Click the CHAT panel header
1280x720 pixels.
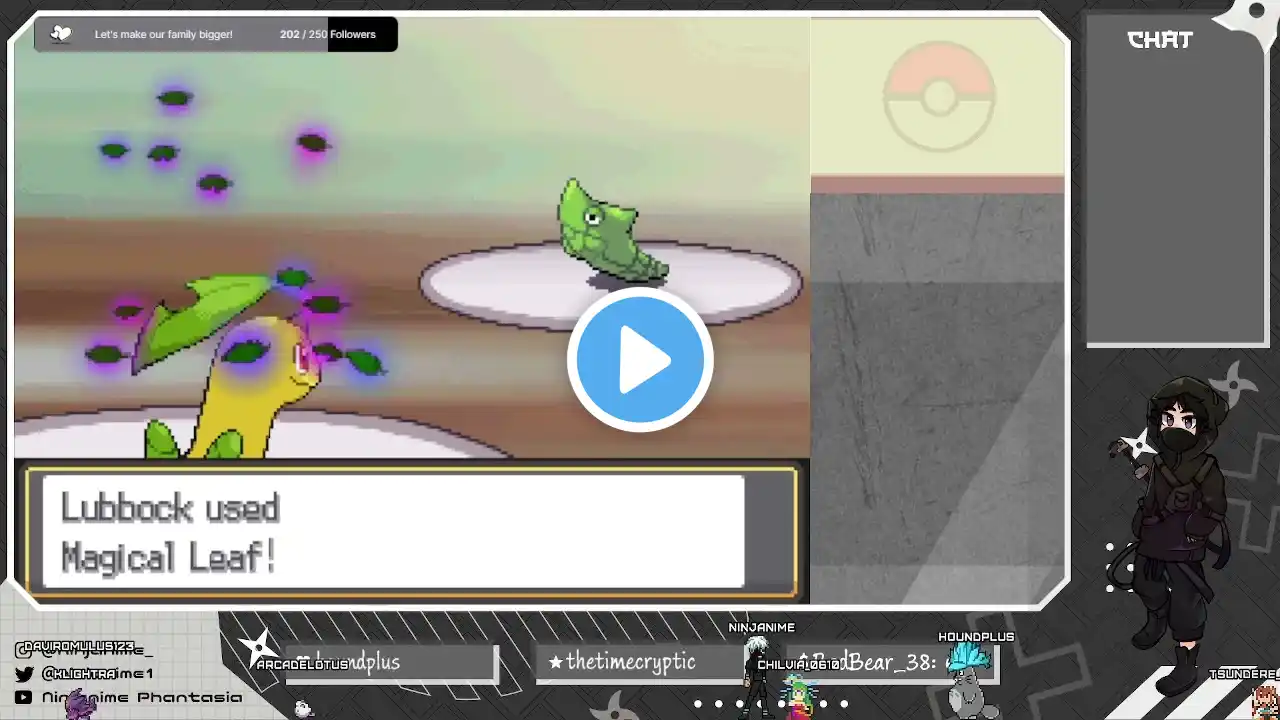point(1160,40)
